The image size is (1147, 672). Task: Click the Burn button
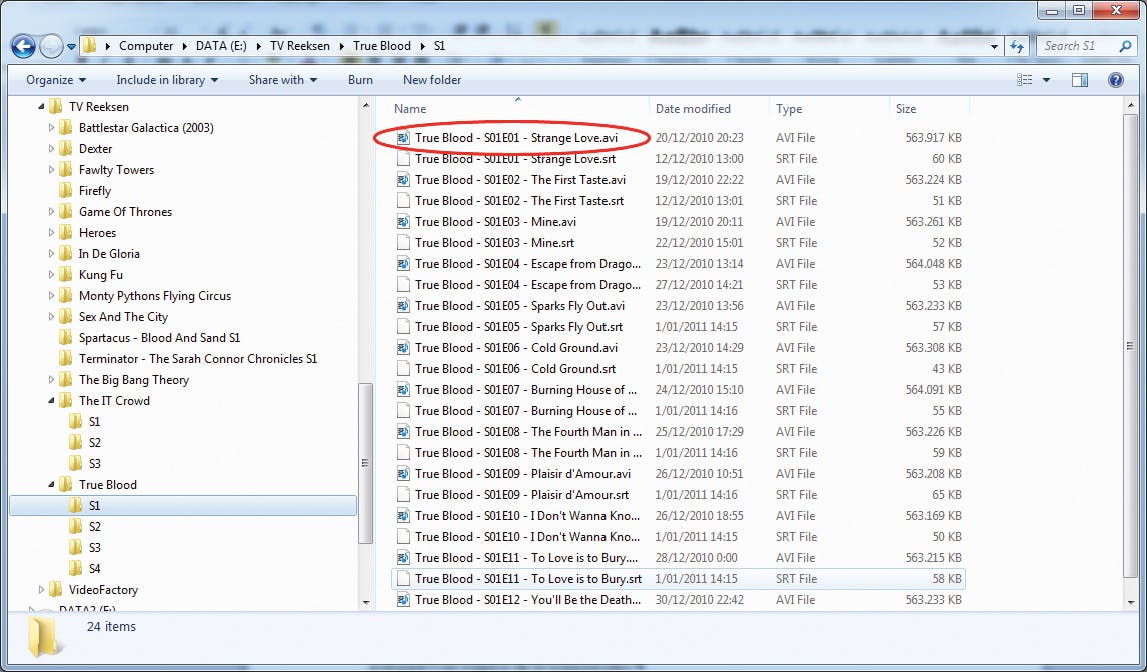click(360, 80)
